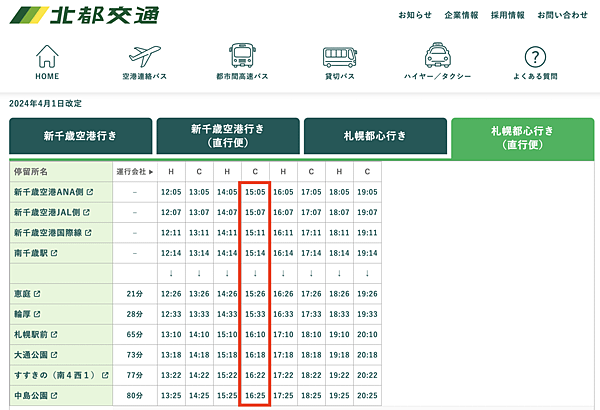Open the 企業情報 menu link
This screenshot has height=410, width=600.
pyautogui.click(x=461, y=15)
